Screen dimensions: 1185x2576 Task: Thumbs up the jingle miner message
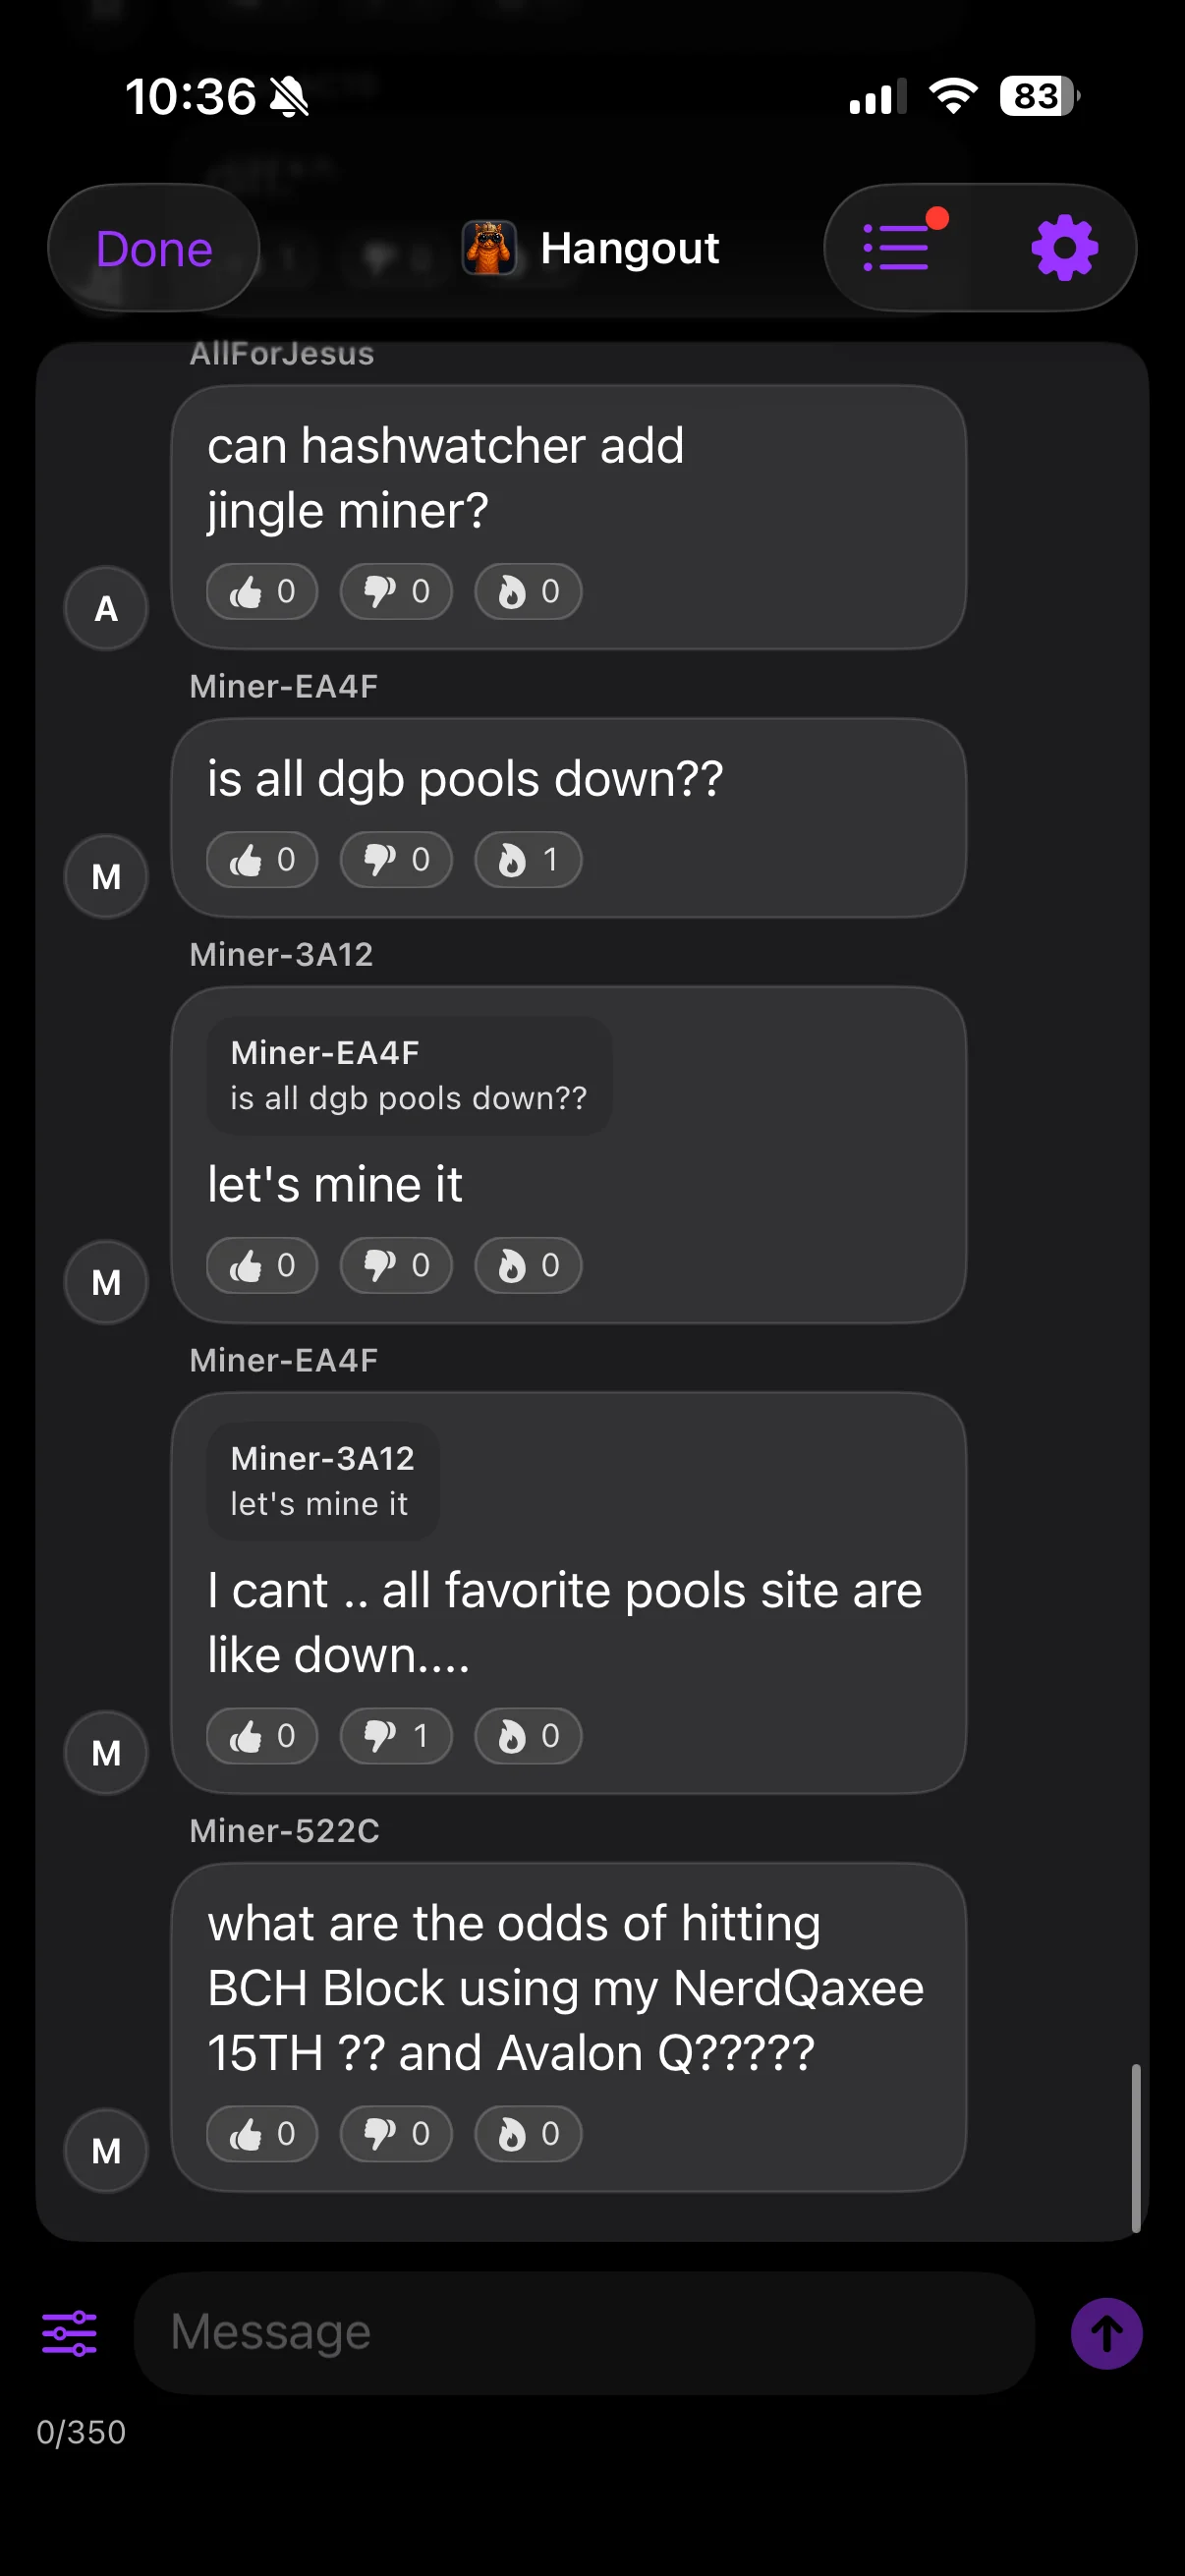[262, 592]
